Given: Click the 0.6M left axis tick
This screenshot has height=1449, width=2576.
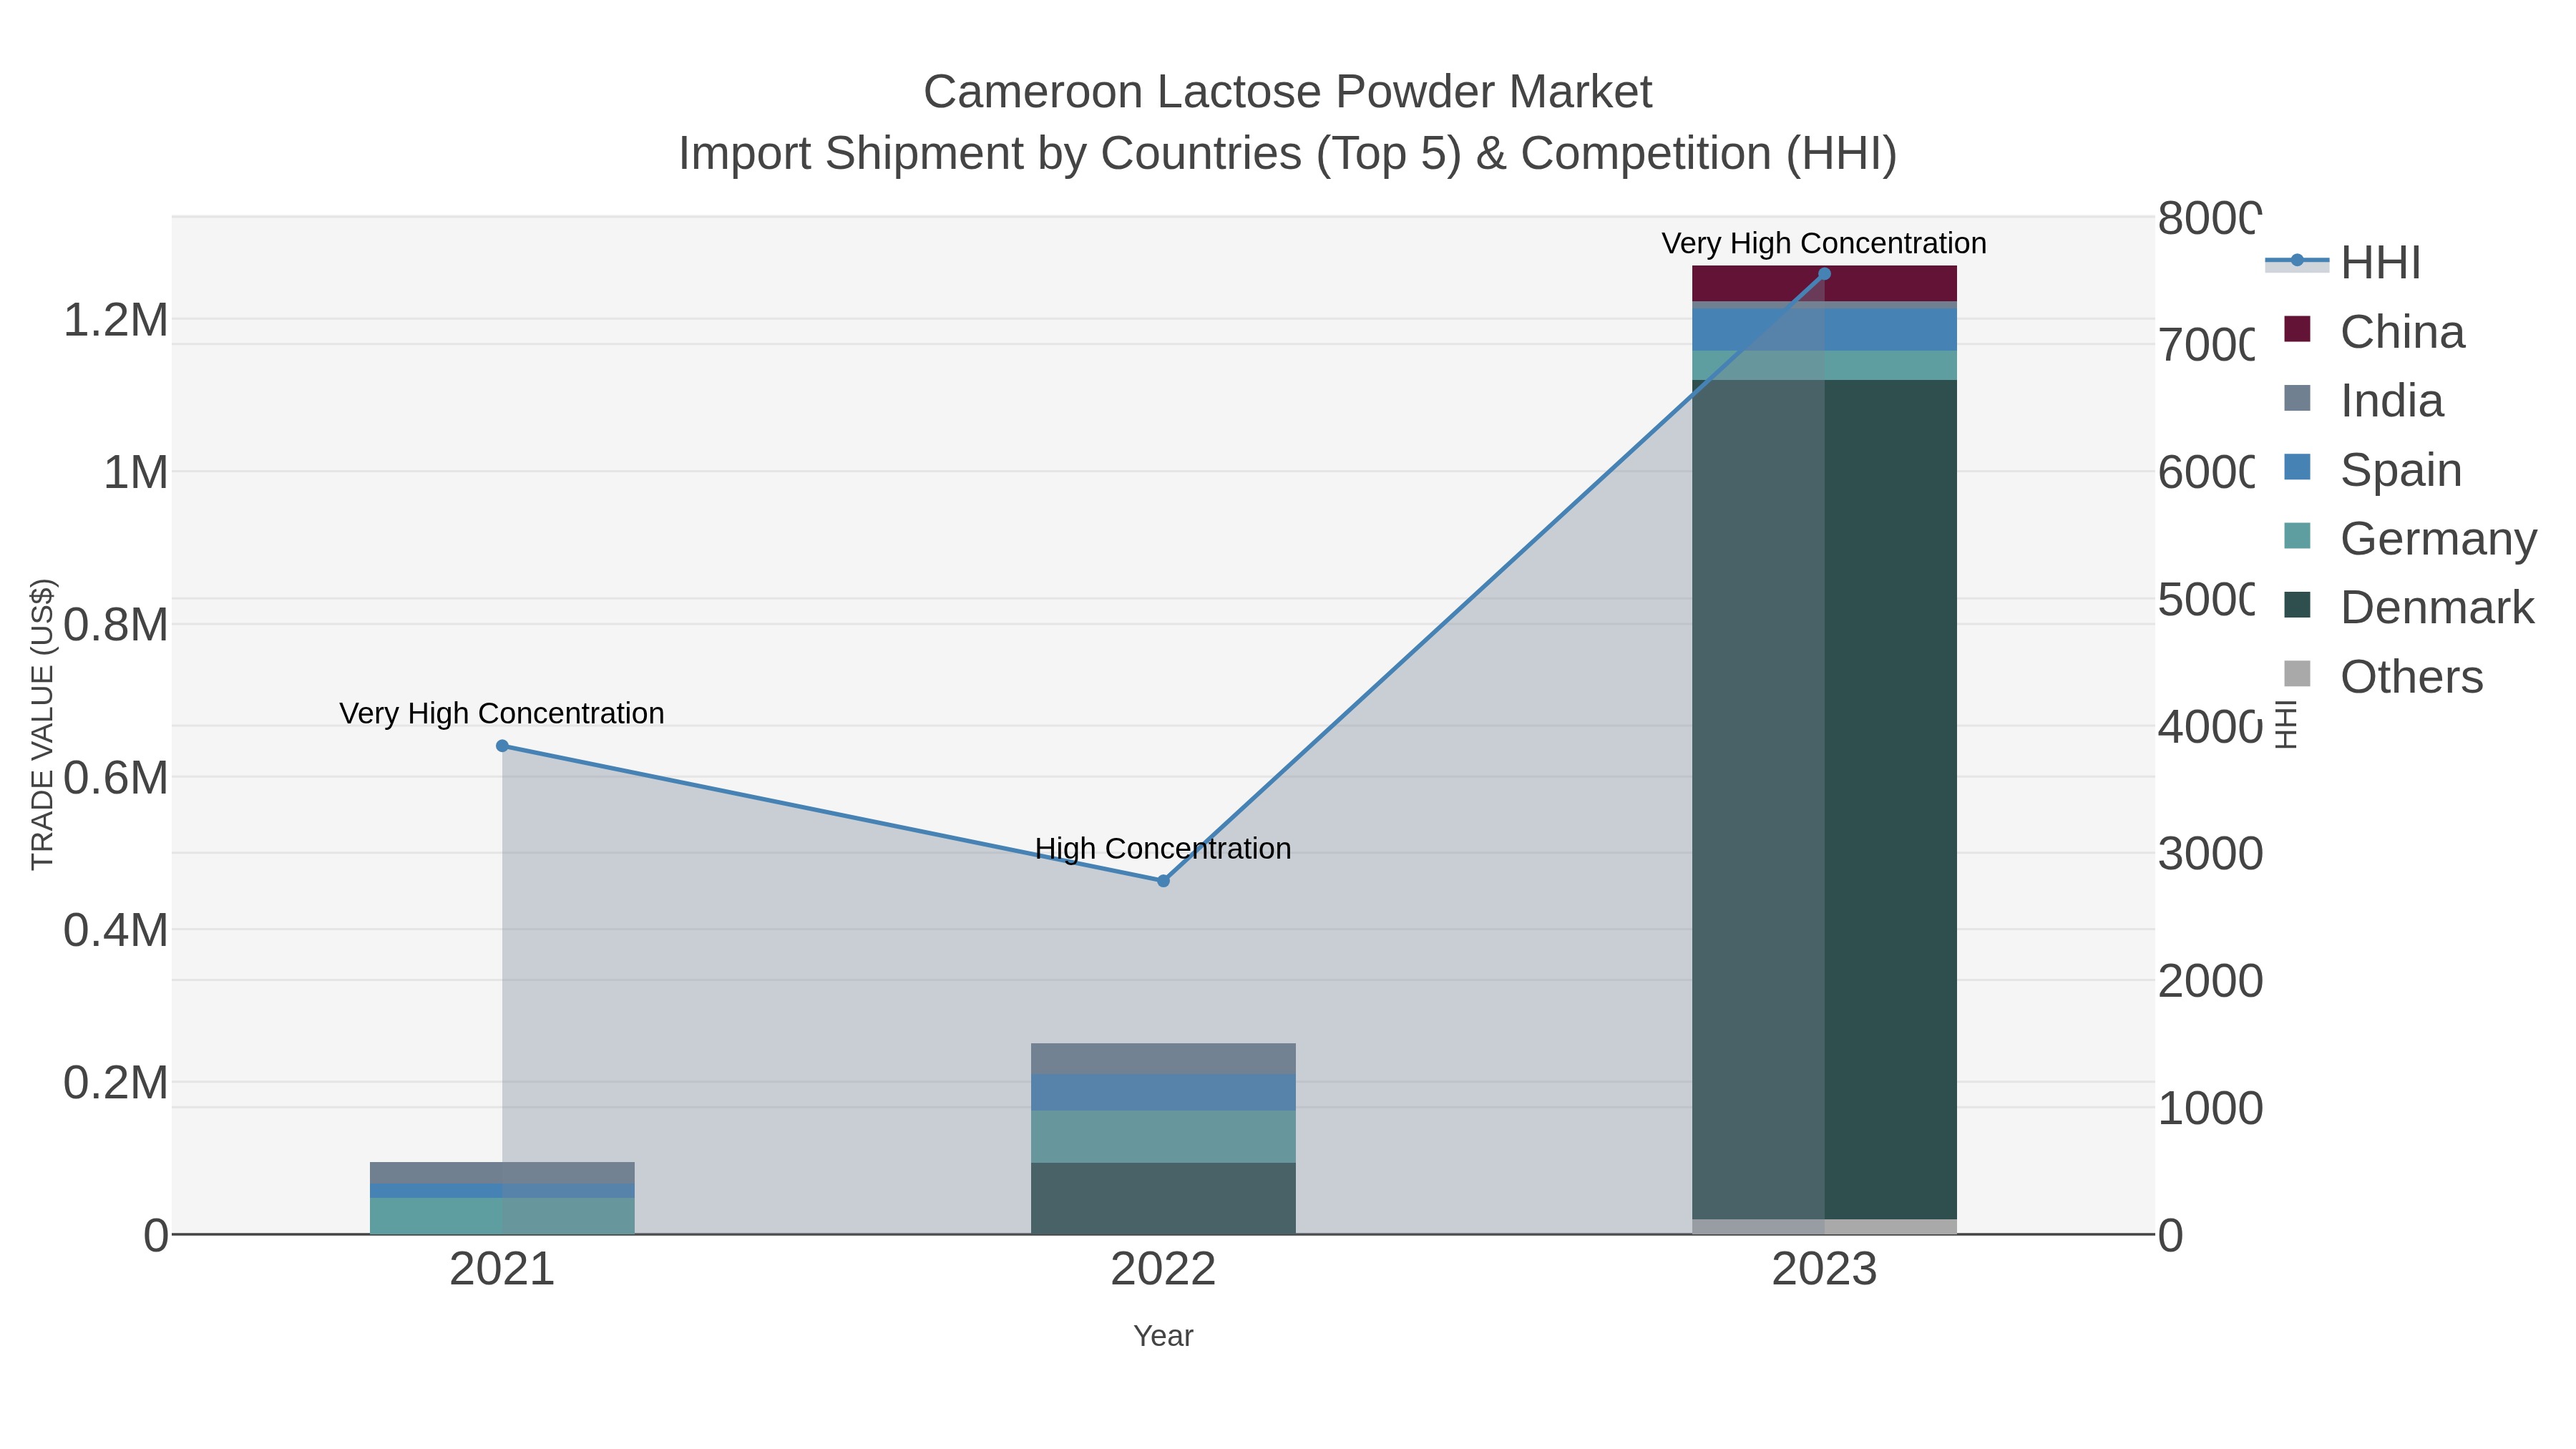Looking at the screenshot, I should pyautogui.click(x=116, y=778).
